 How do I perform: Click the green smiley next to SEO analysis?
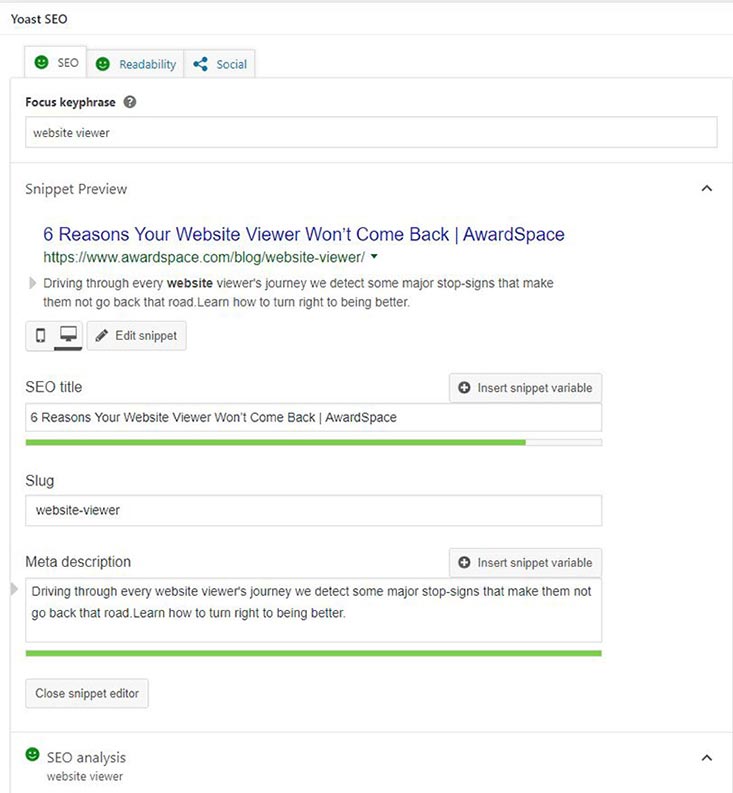coord(33,755)
